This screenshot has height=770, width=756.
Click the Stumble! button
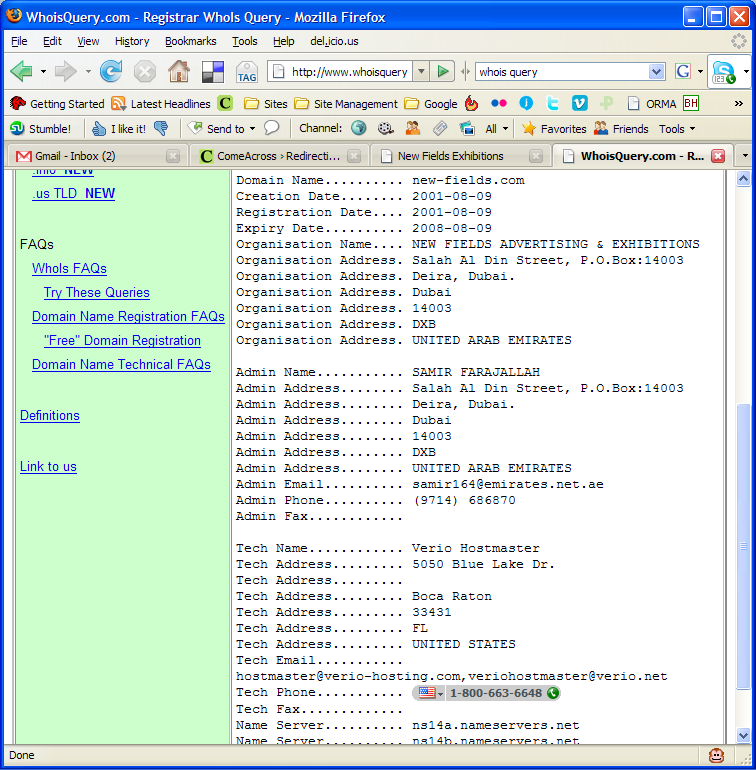[40, 129]
